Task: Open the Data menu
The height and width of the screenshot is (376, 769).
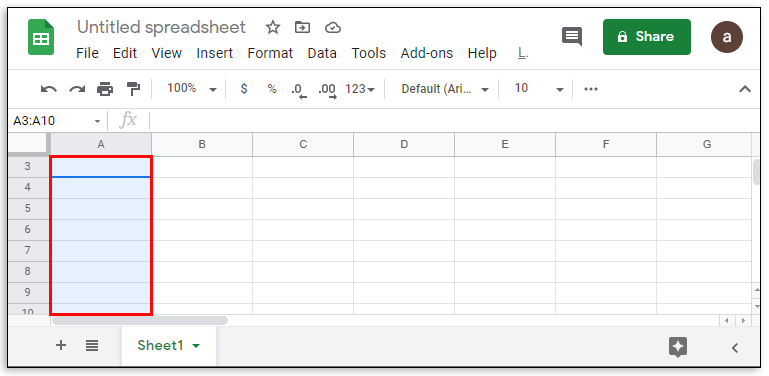Action: click(322, 53)
